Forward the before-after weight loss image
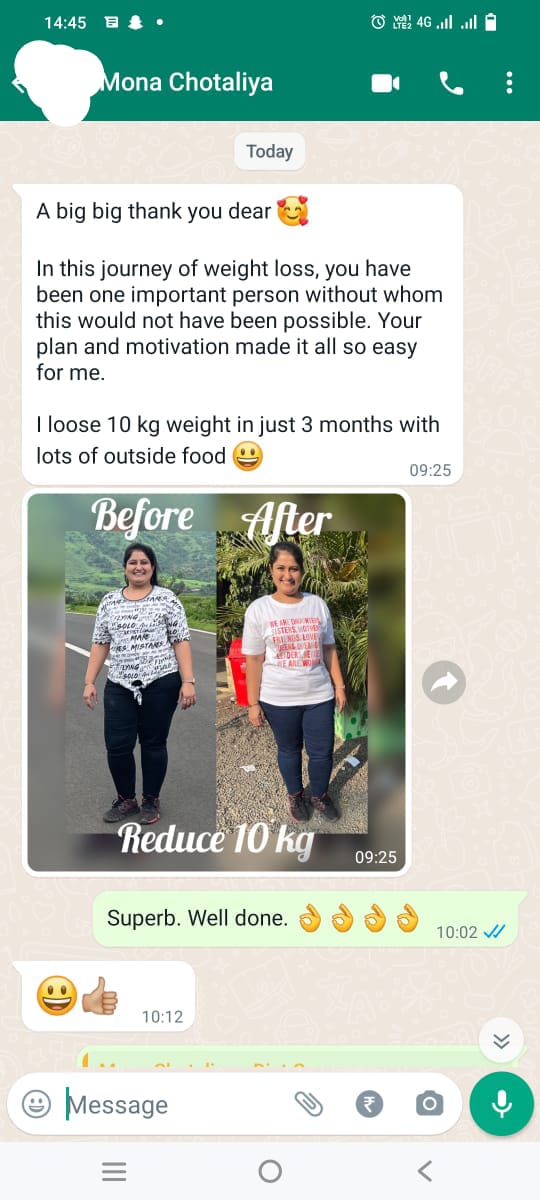The height and width of the screenshot is (1200, 540). click(444, 683)
